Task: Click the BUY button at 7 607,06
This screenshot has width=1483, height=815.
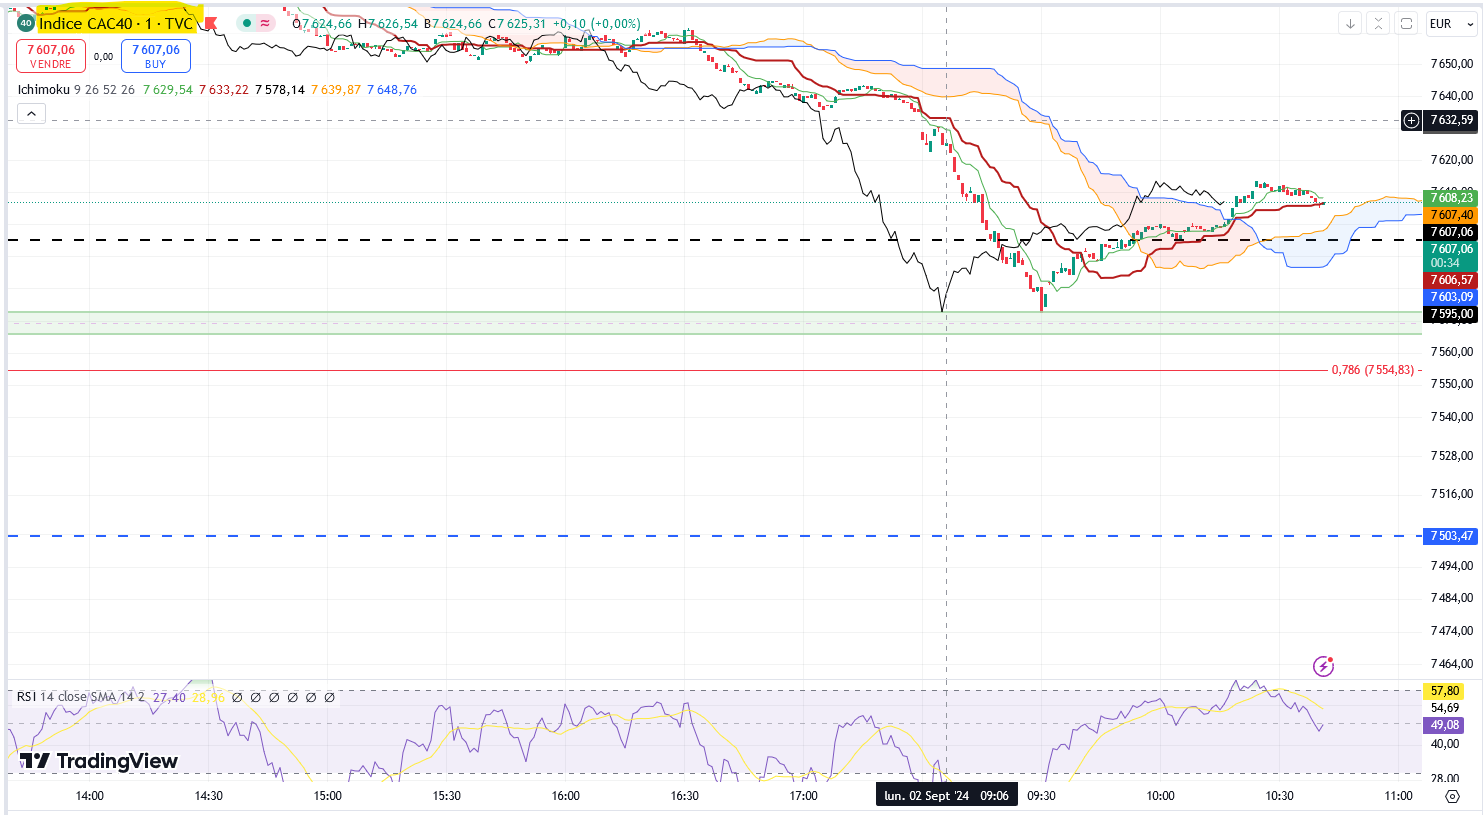Action: 156,56
